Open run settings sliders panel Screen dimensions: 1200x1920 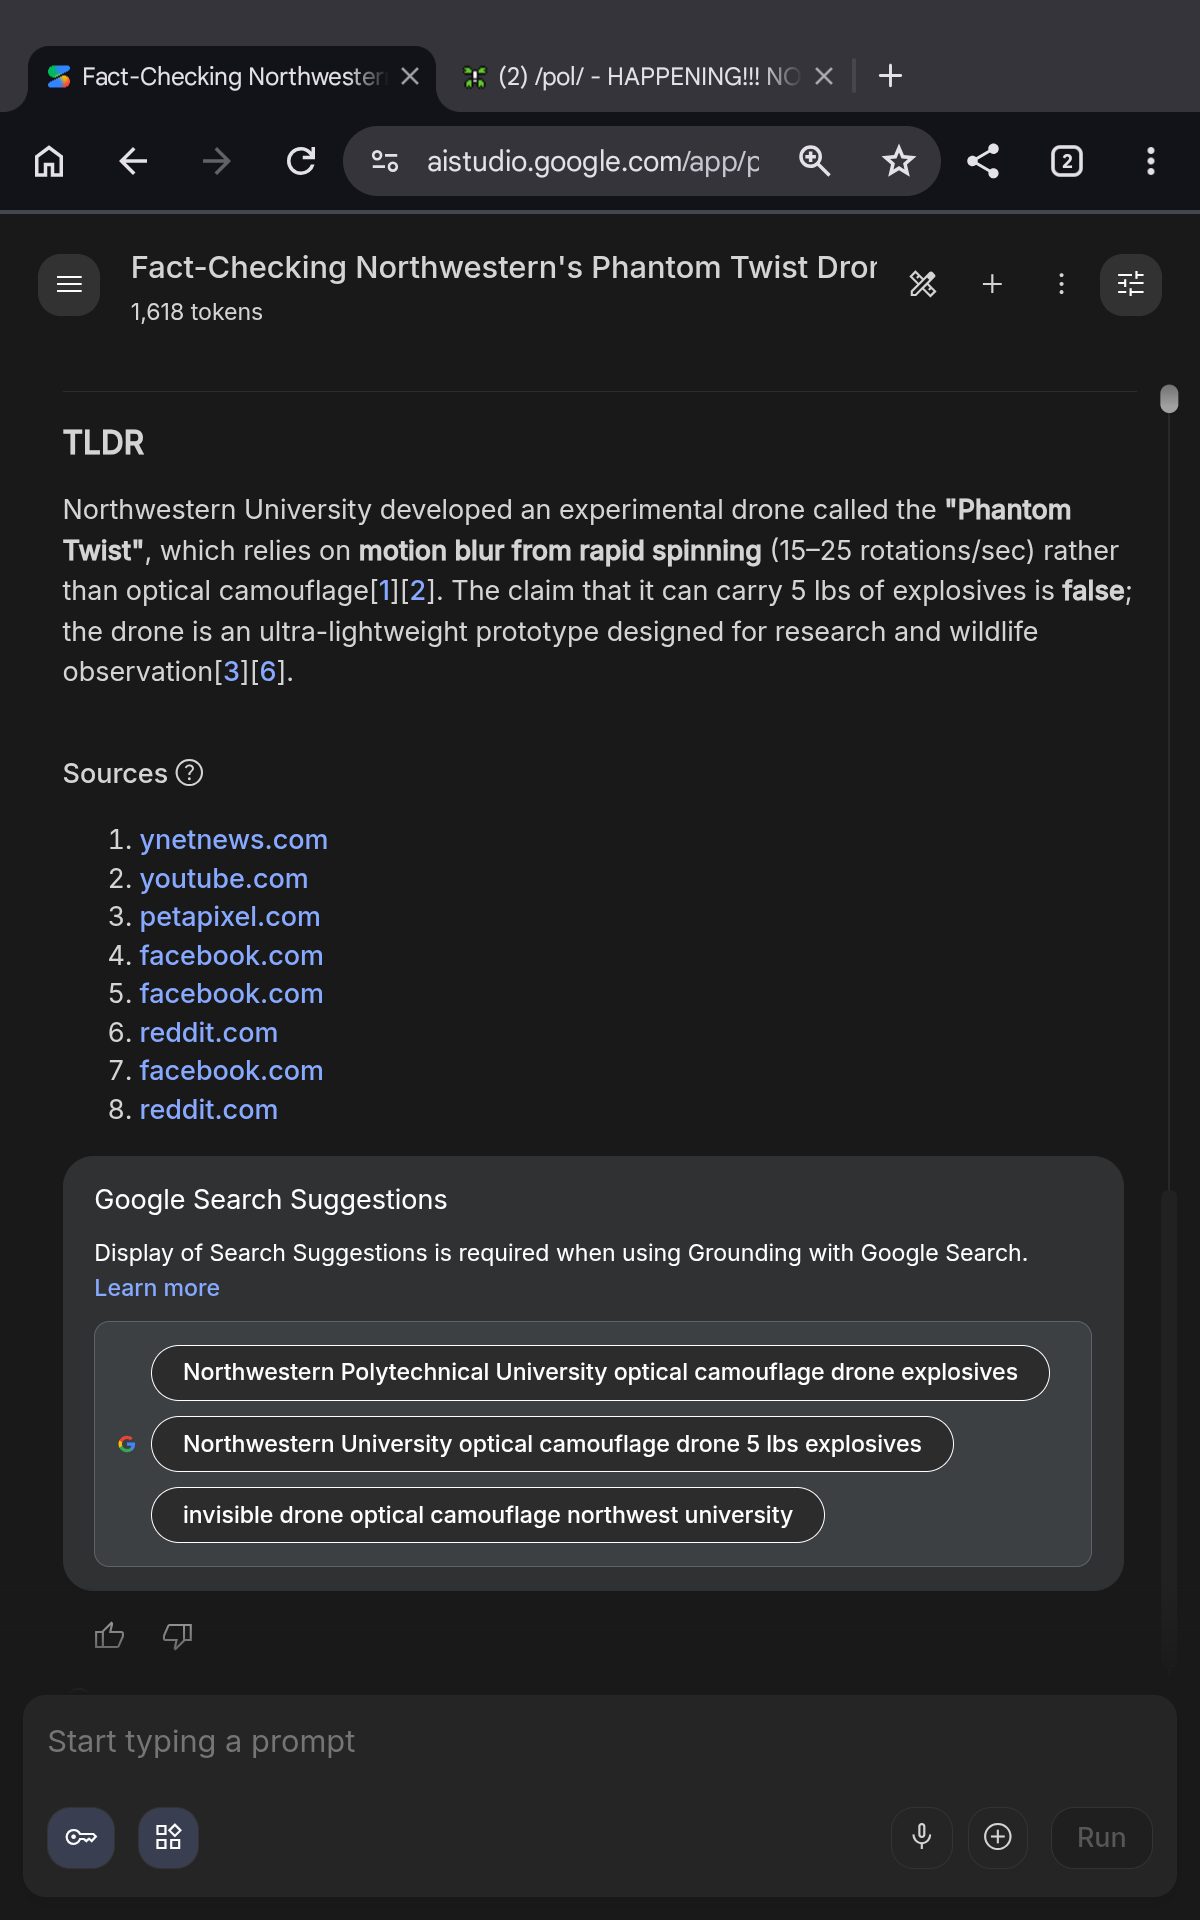(x=1131, y=285)
